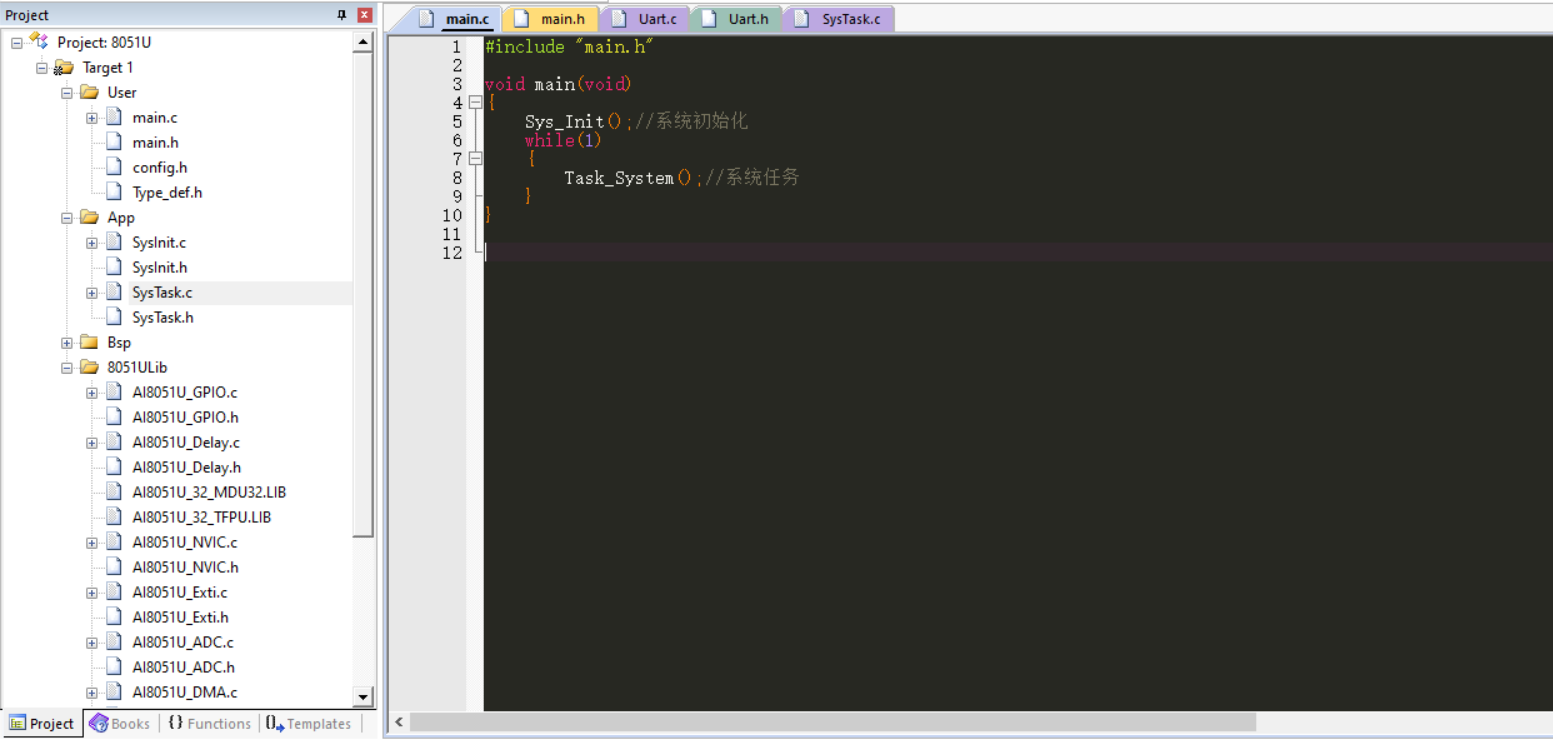Click the project tree scroll up arrow
The image size is (1553, 743).
pyautogui.click(x=363, y=41)
